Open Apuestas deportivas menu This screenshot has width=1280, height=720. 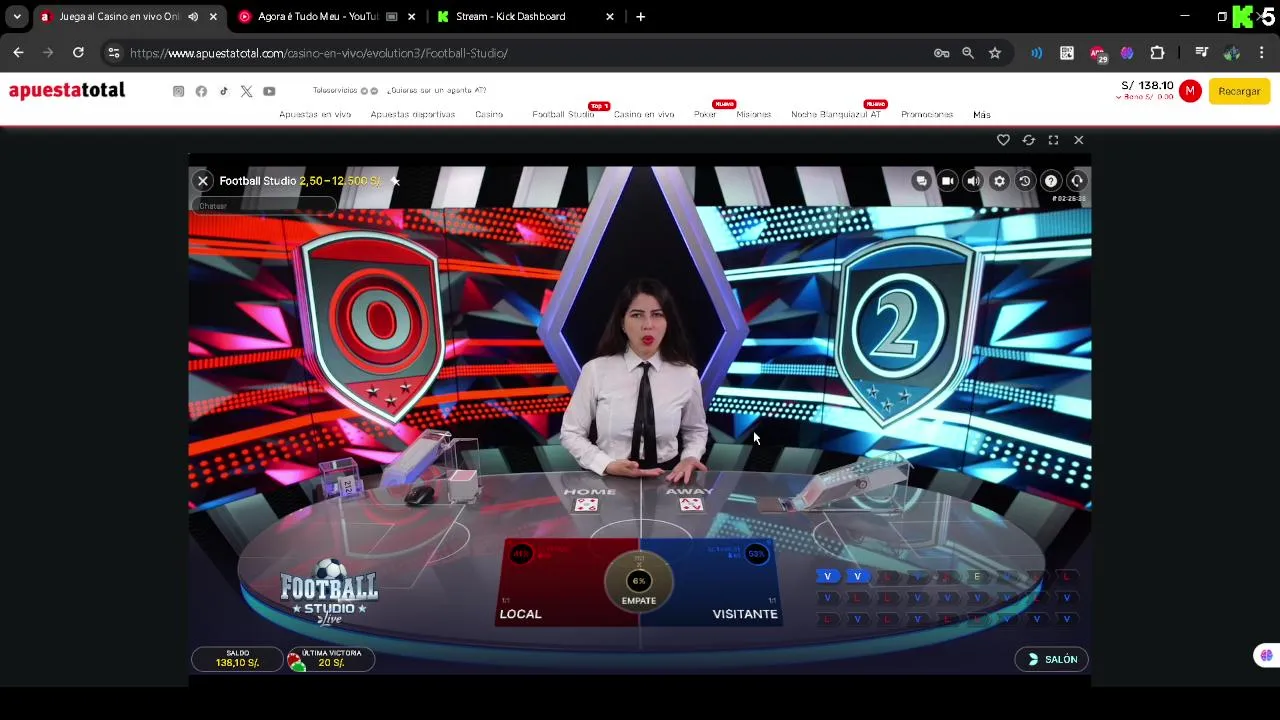coord(412,114)
